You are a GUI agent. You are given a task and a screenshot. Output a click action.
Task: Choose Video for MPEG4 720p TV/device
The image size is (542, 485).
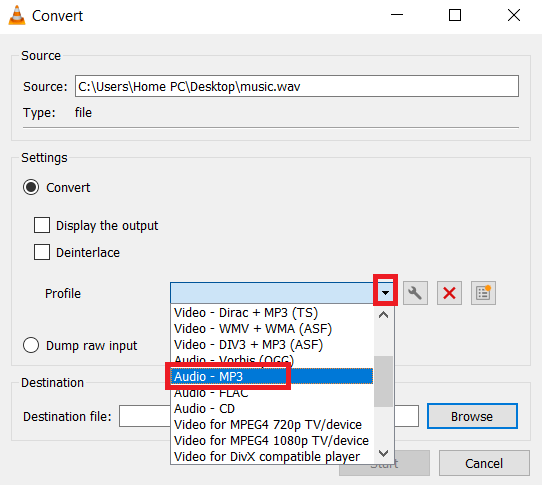[272, 425]
